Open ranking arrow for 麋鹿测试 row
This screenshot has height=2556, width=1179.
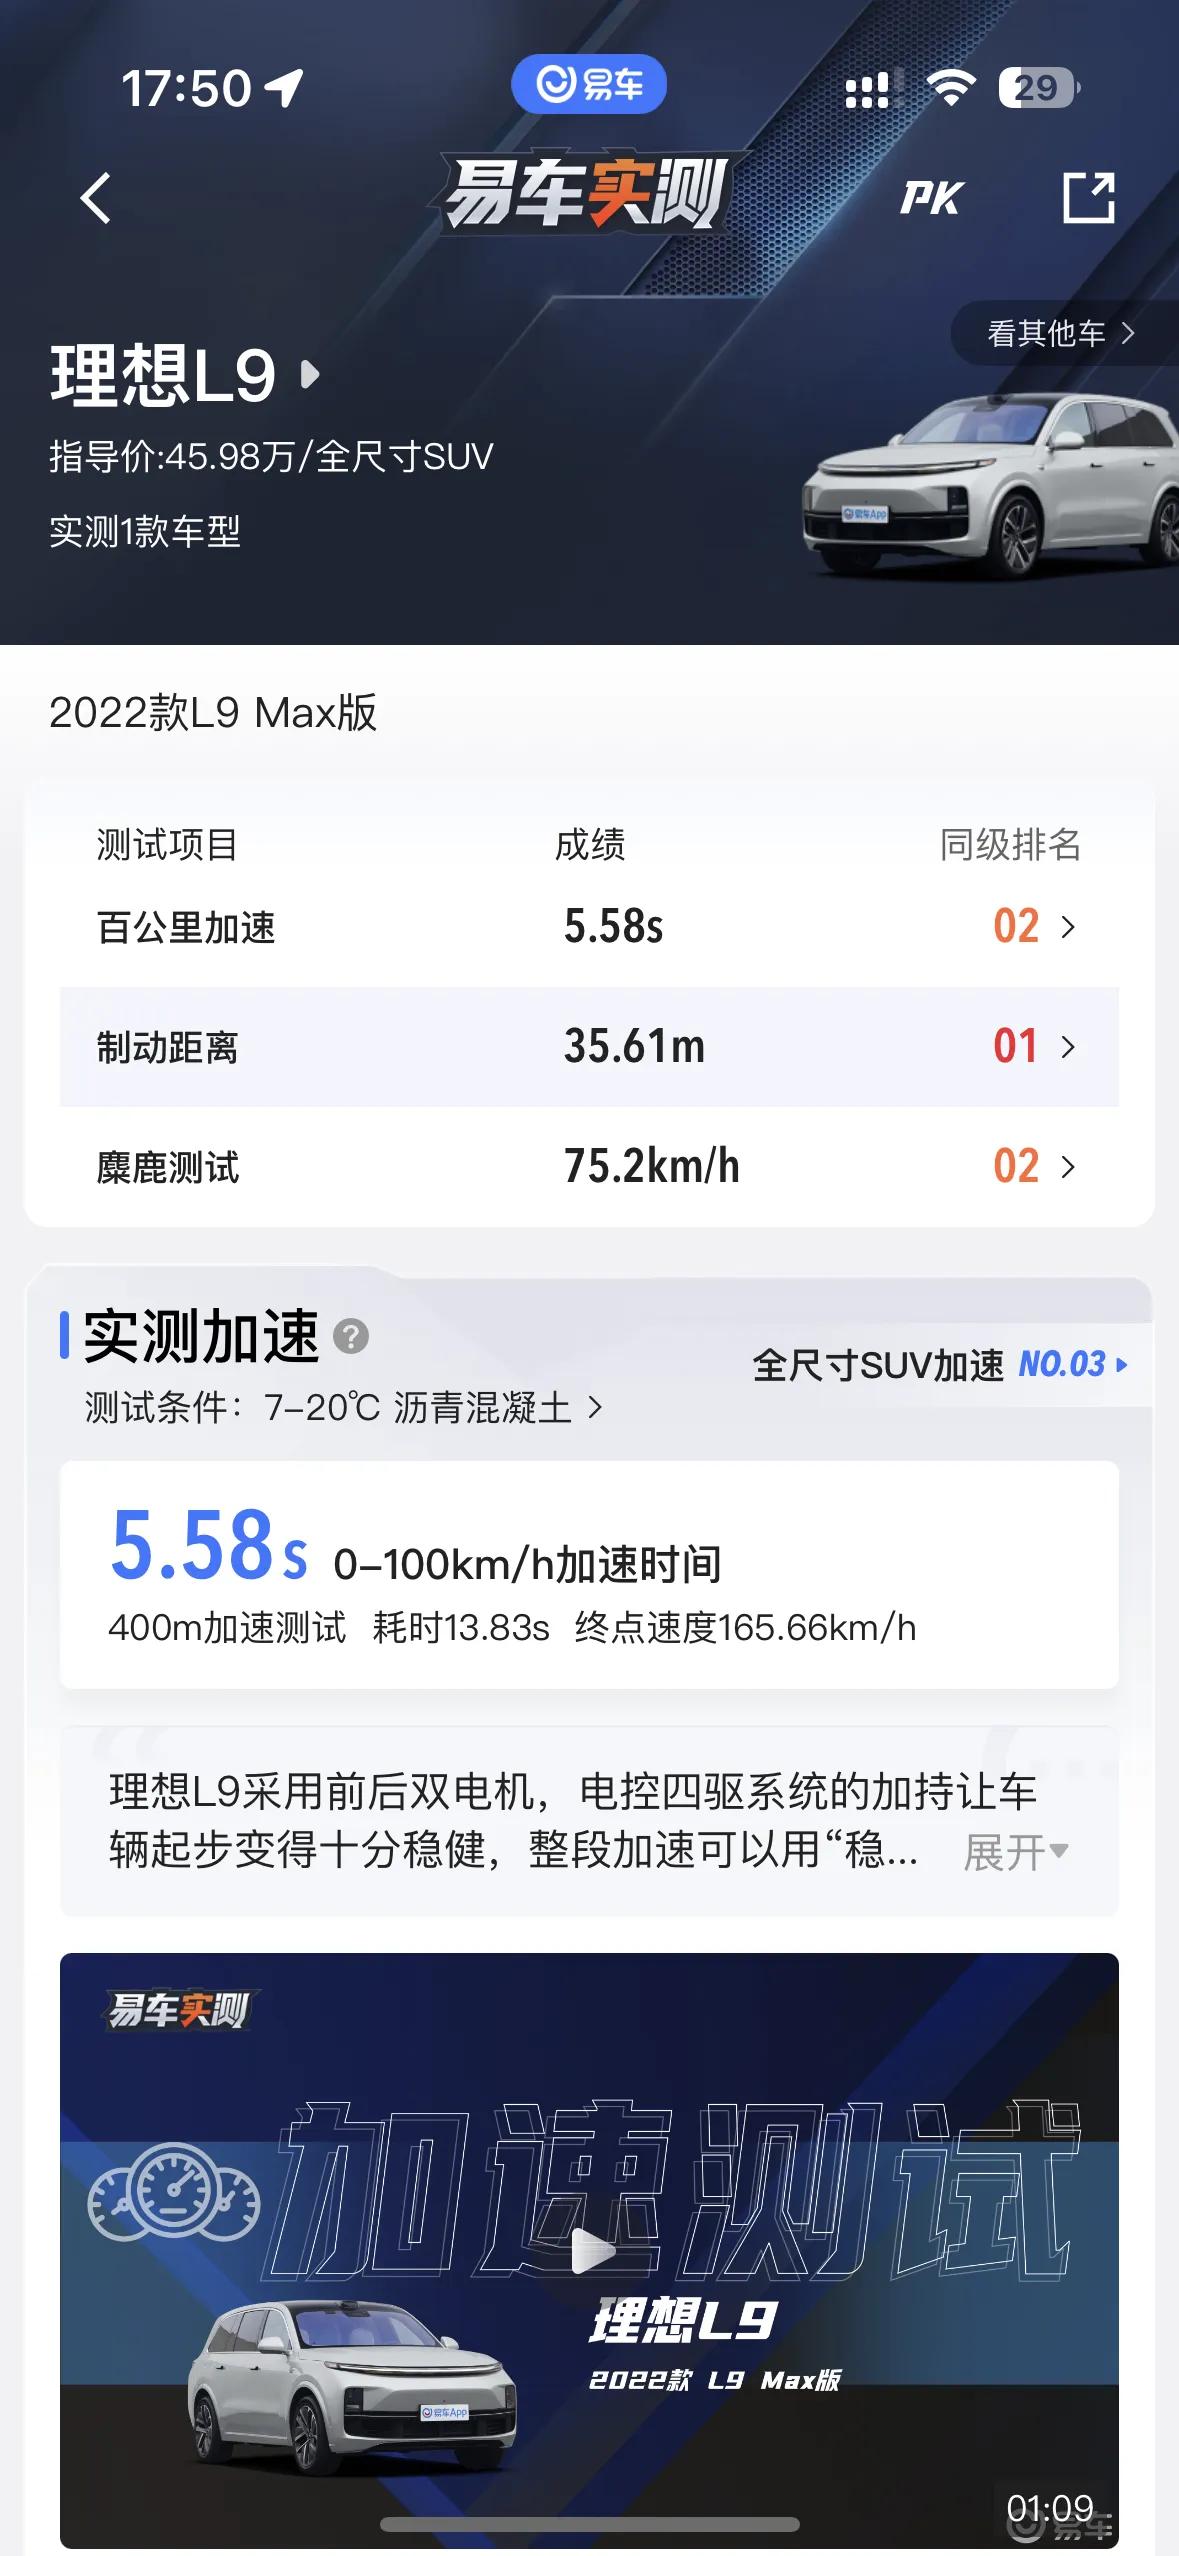pyautogui.click(x=1068, y=1167)
